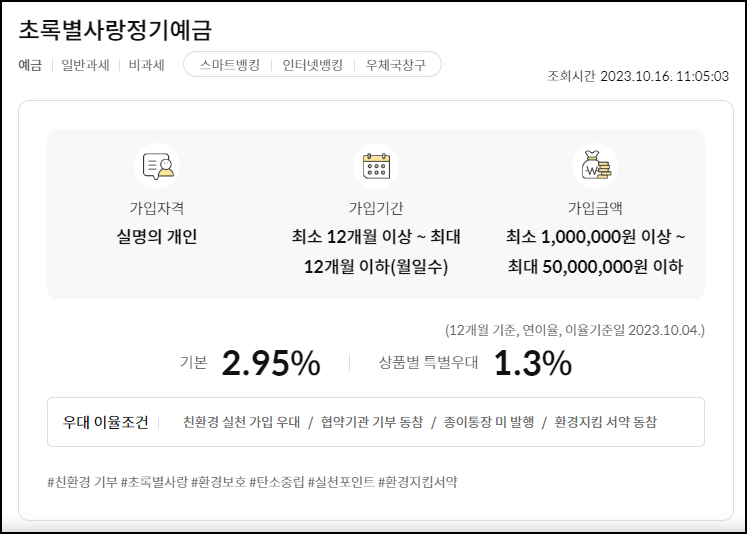Click the 예금 category label
Viewport: 747px width, 534px height.
coord(30,65)
